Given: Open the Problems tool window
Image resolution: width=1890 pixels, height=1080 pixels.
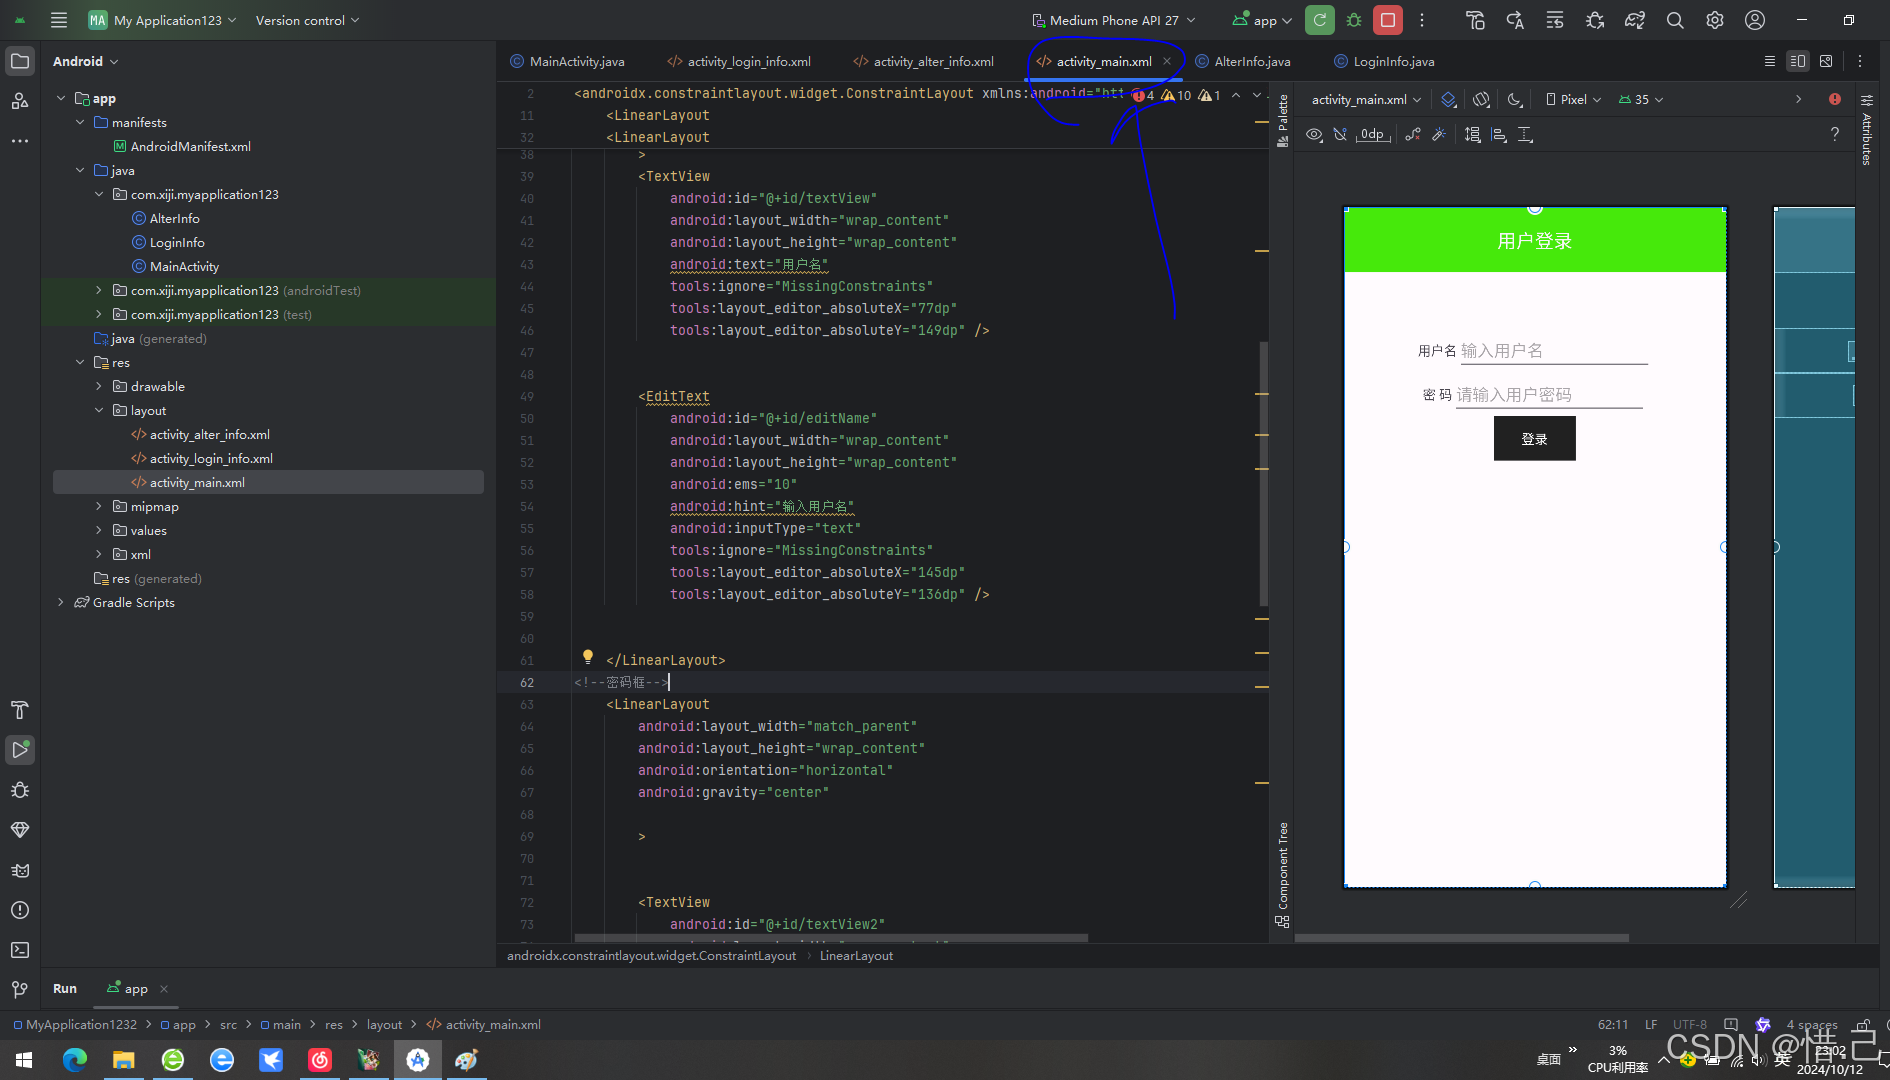Looking at the screenshot, I should (x=20, y=910).
